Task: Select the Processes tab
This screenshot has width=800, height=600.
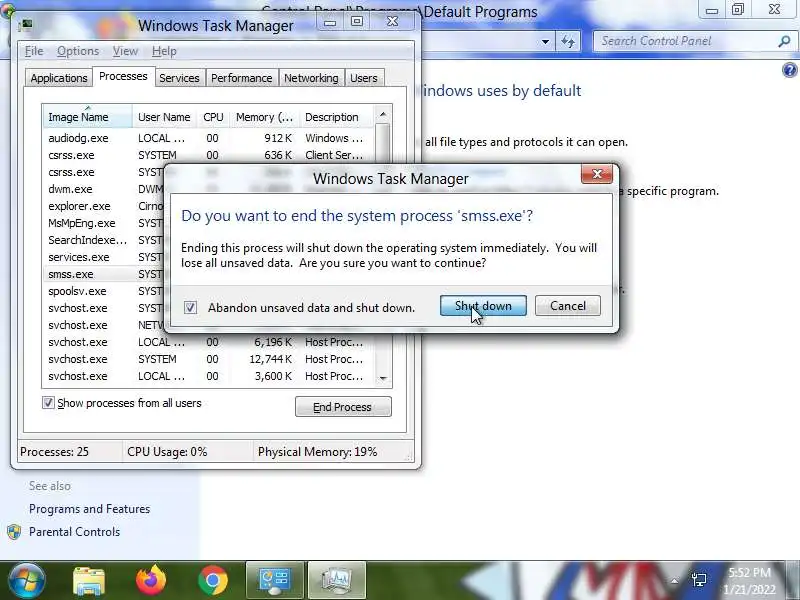Action: click(x=123, y=77)
